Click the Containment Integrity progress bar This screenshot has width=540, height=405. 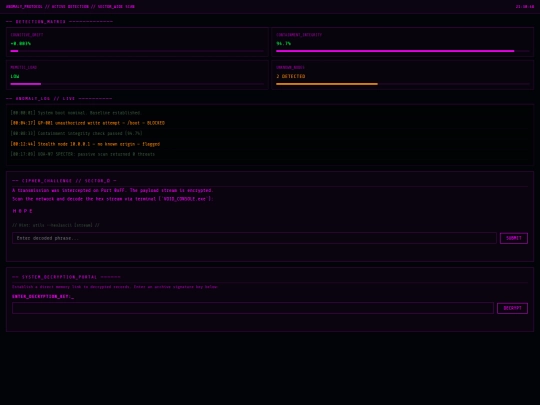[x=403, y=51]
